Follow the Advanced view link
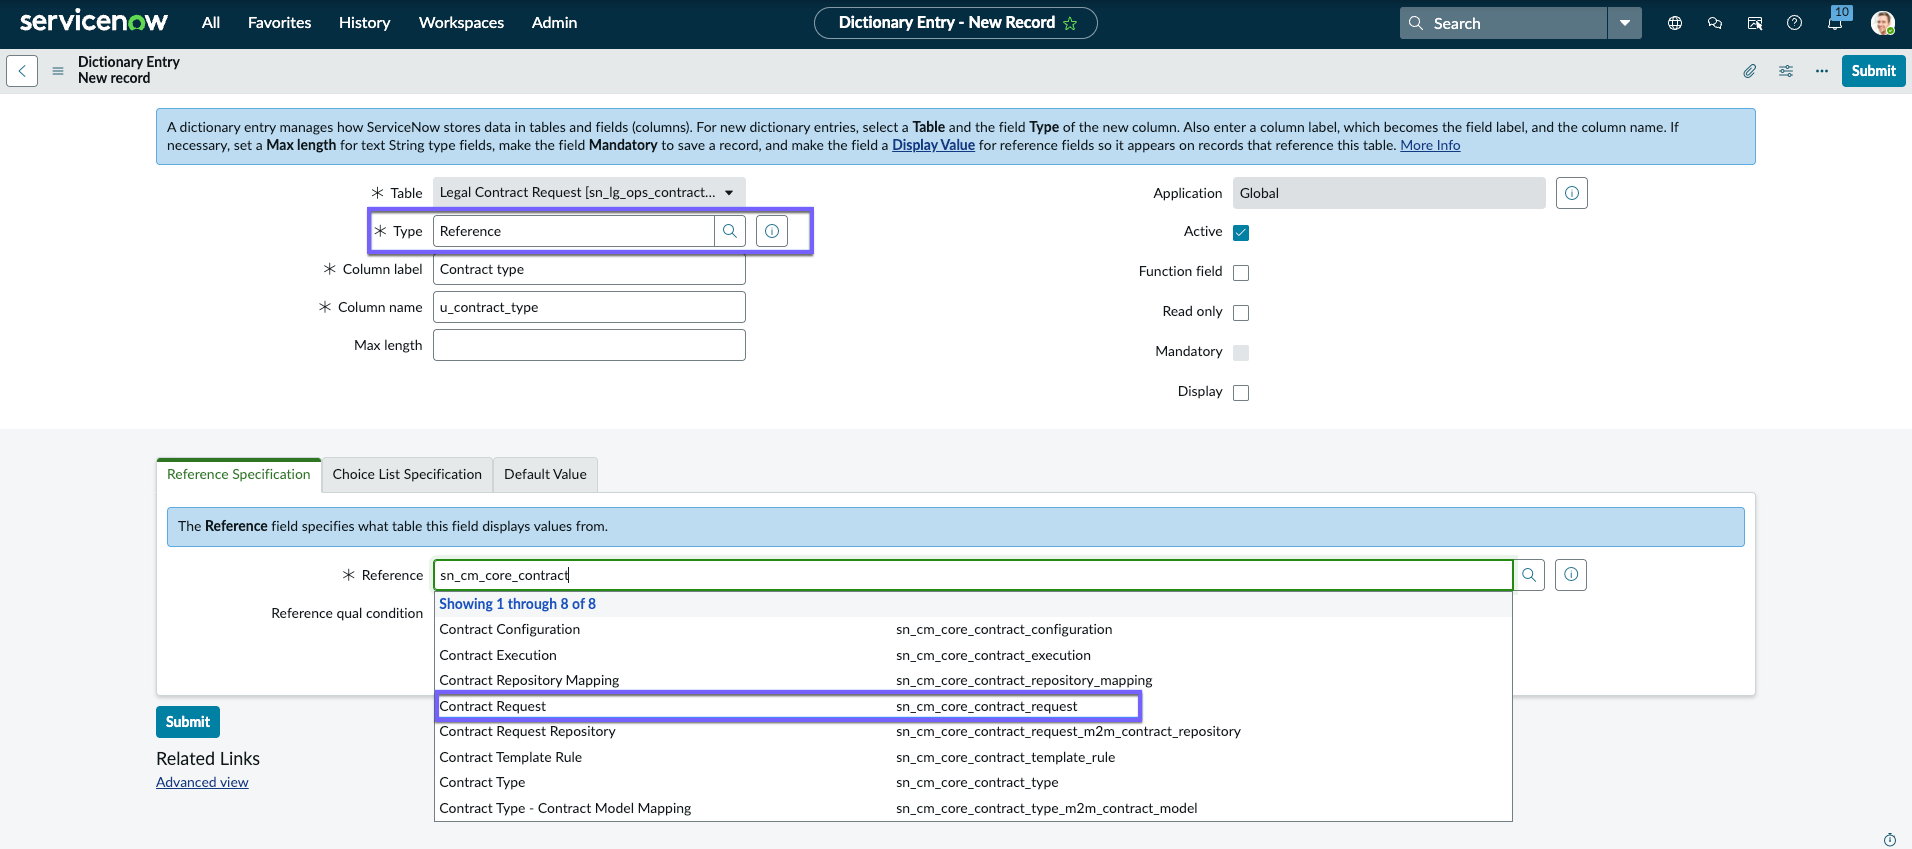This screenshot has width=1912, height=849. click(202, 783)
